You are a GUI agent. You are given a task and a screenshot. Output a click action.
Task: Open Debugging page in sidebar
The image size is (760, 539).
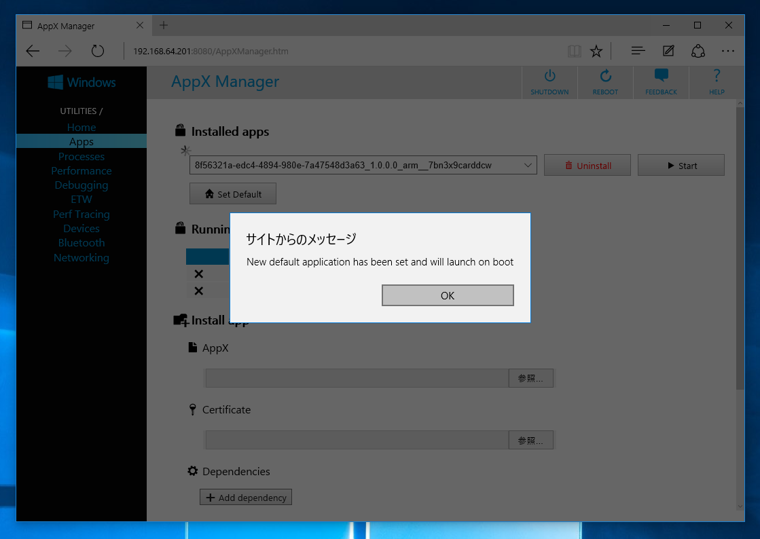[81, 185]
